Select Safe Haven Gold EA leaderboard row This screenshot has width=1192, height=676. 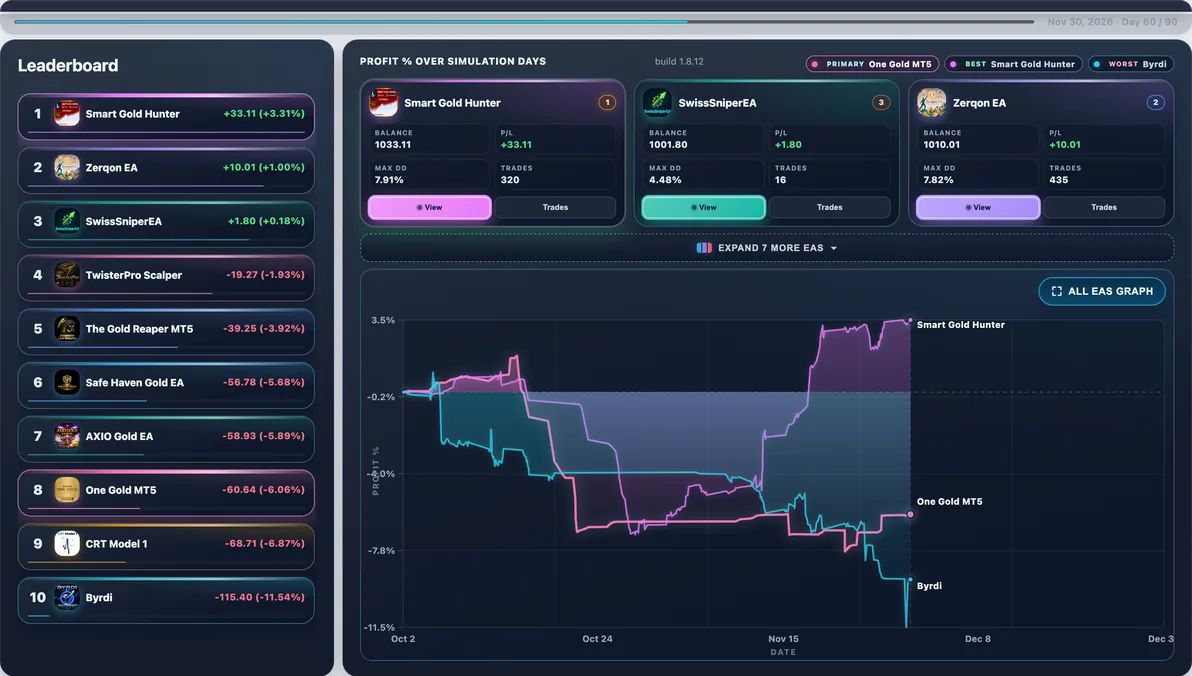point(166,386)
